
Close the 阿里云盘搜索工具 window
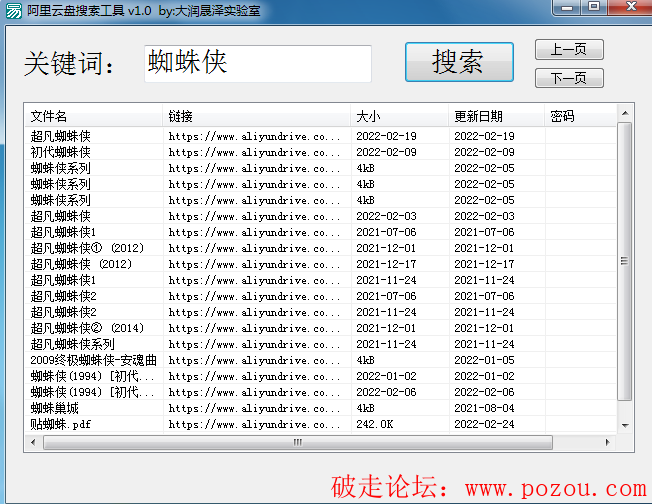coord(631,7)
